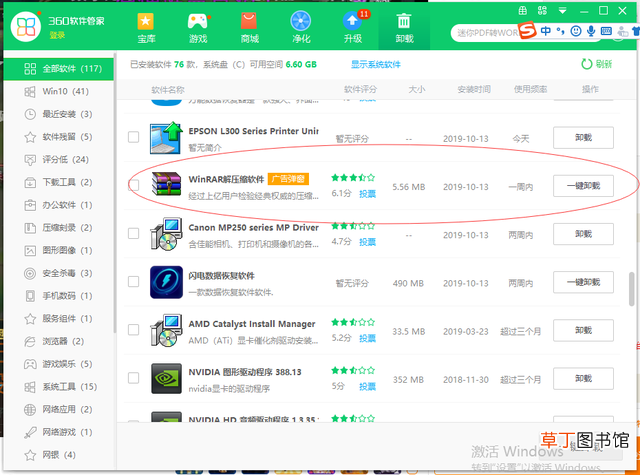Select 浏览器 (2) category
The width and height of the screenshot is (640, 475).
point(58,341)
